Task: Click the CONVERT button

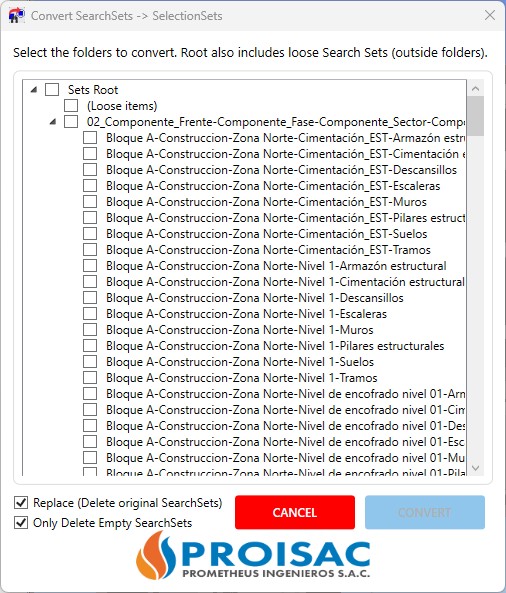Action: (425, 512)
